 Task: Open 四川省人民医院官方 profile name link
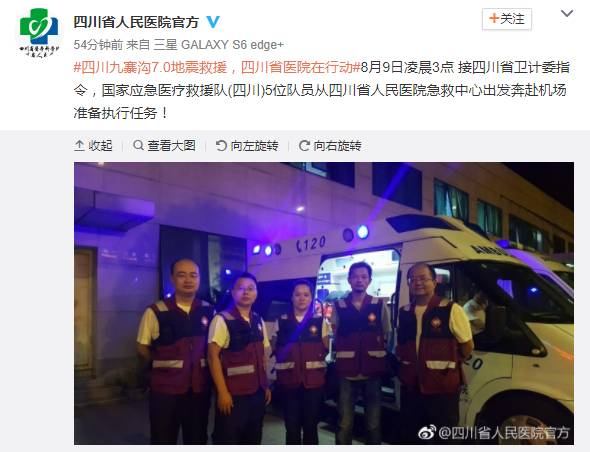136,22
